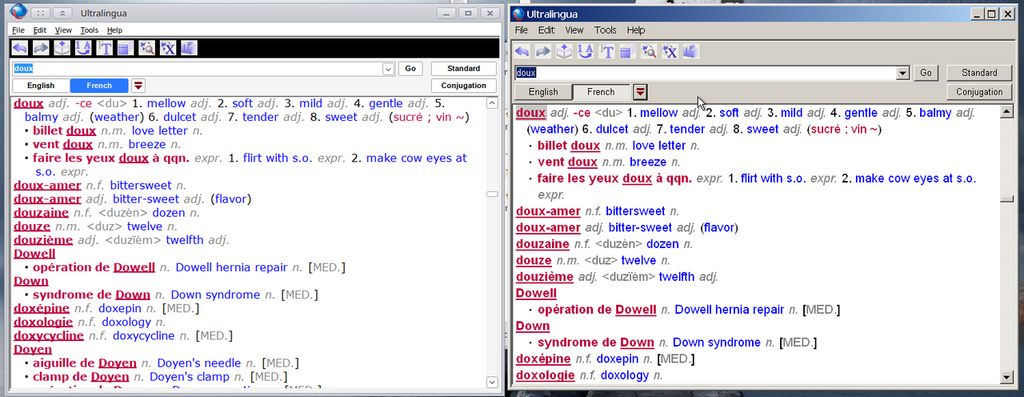
Task: Select the French toggle in the left window
Action: [x=99, y=86]
